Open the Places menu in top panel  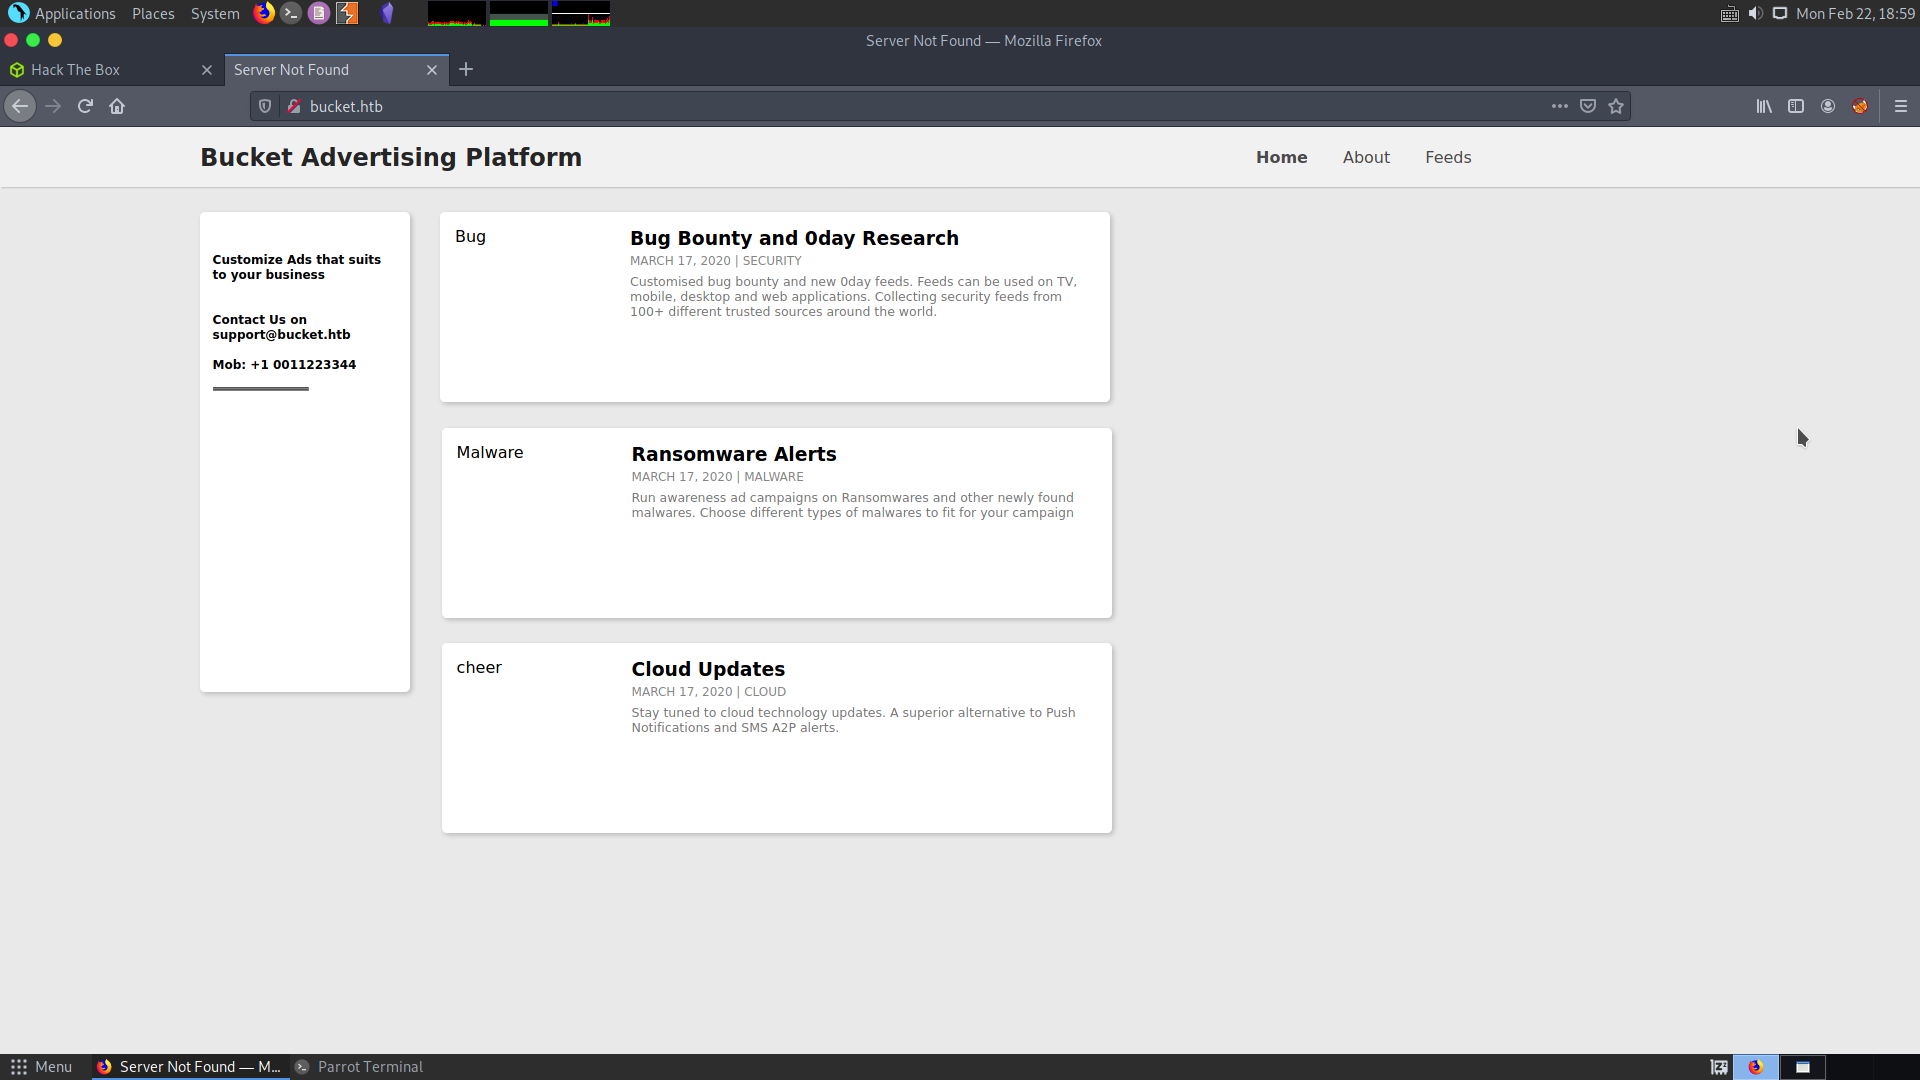click(x=153, y=14)
